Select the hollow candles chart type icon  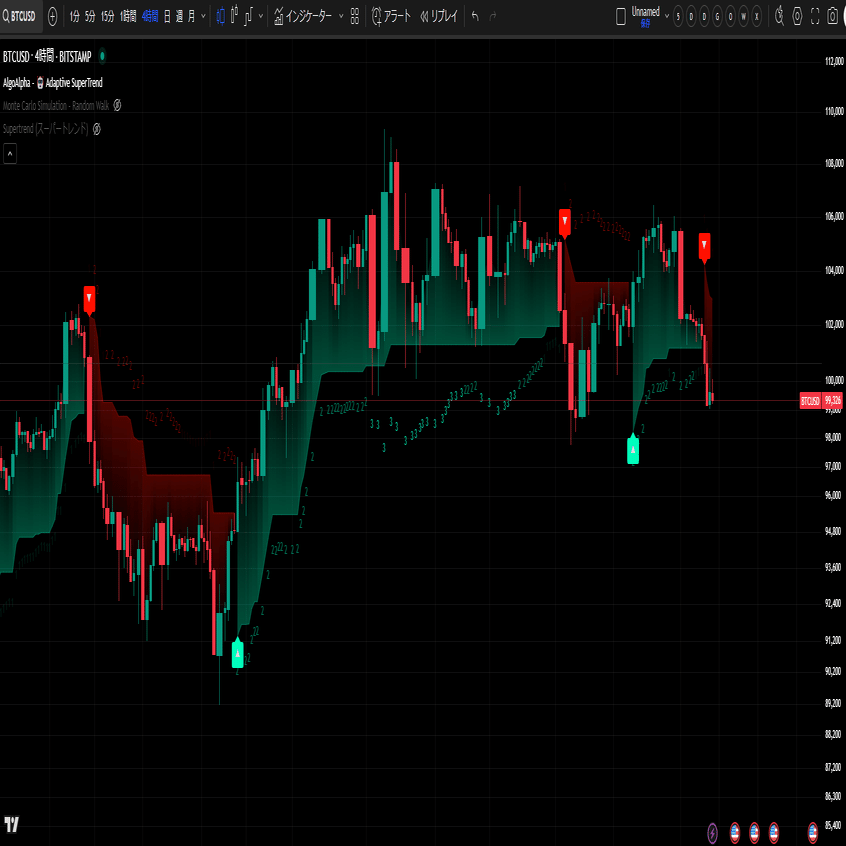234,16
